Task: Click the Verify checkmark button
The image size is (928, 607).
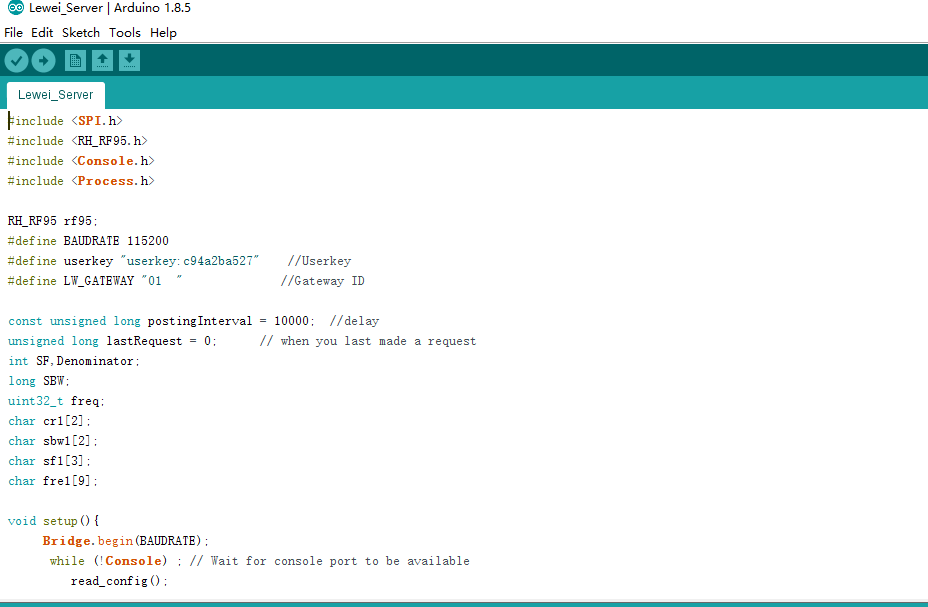Action: (17, 60)
